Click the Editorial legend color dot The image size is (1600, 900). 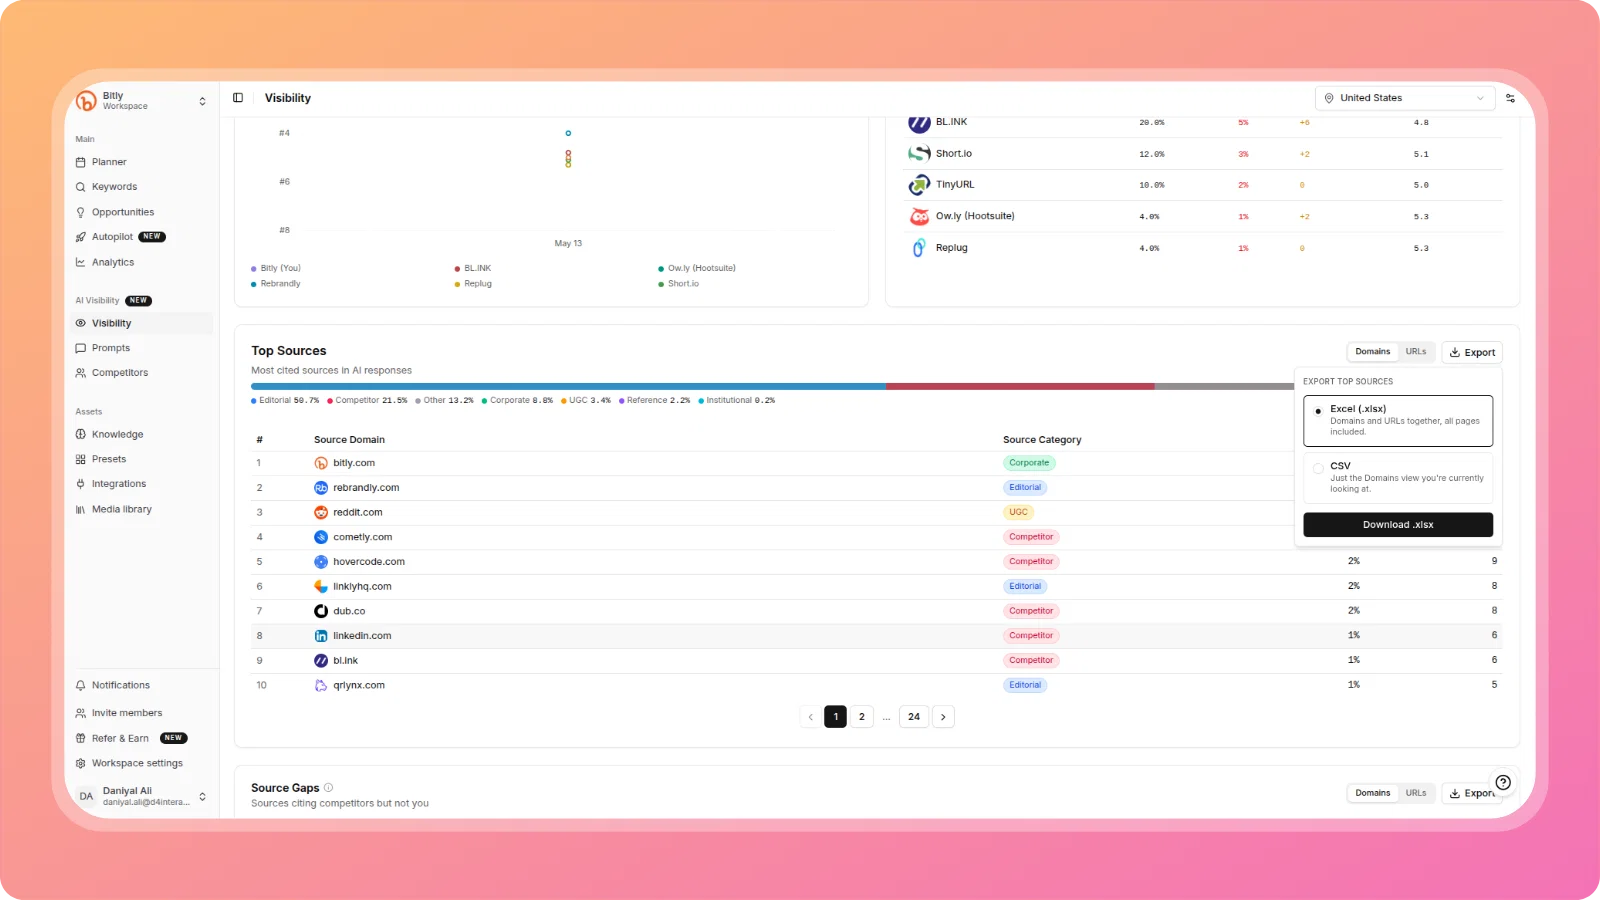[x=254, y=401]
